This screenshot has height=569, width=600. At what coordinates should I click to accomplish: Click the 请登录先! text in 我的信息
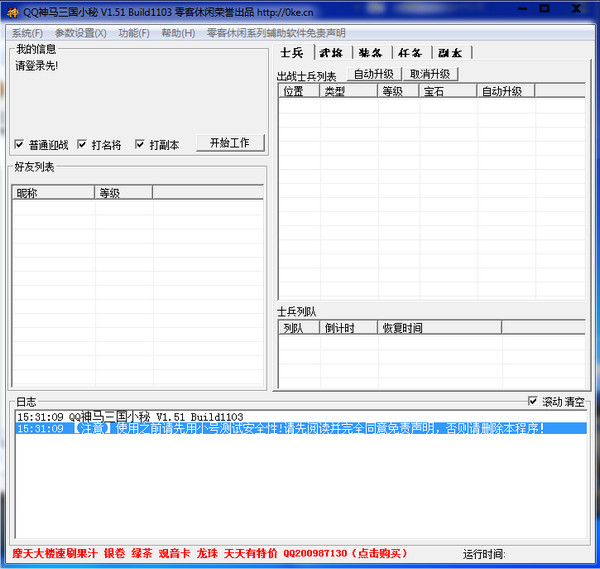(x=37, y=66)
